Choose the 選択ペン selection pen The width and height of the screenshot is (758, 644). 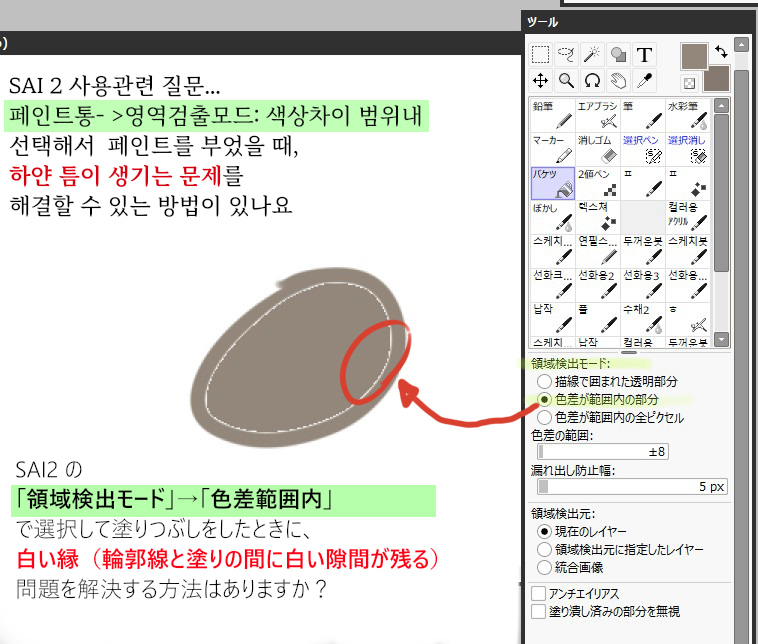point(642,149)
